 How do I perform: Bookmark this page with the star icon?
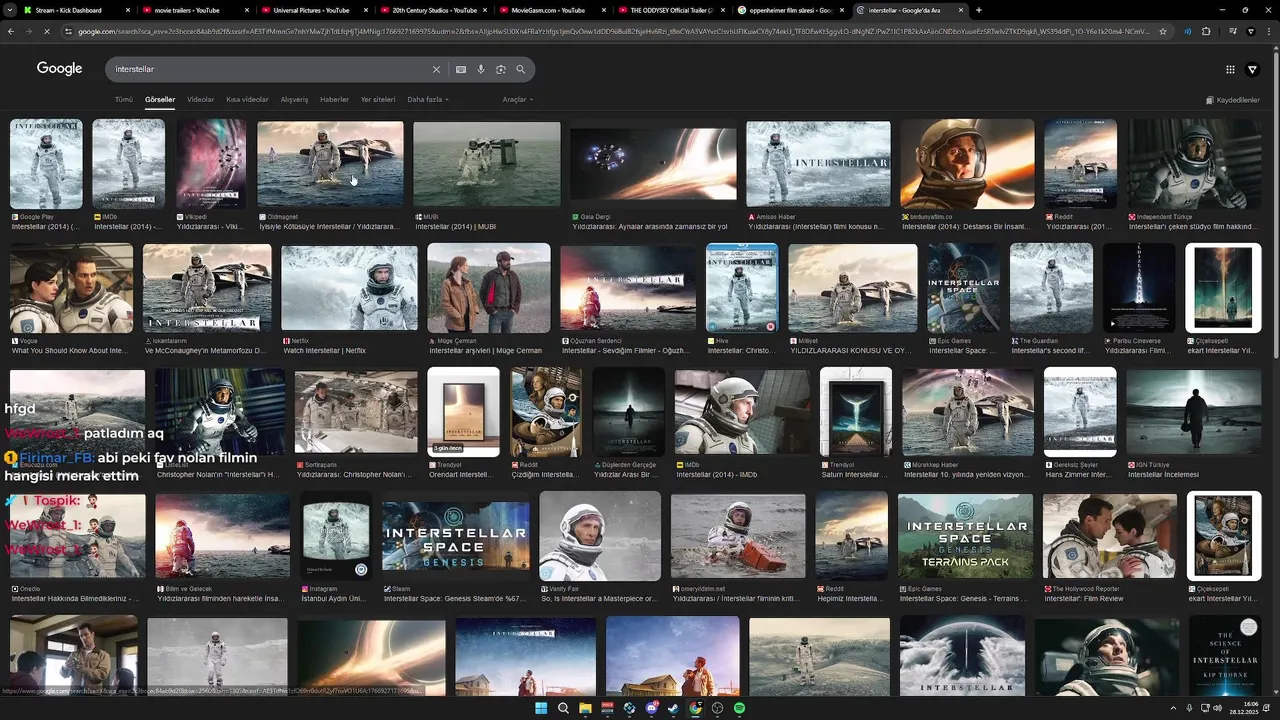1163,31
